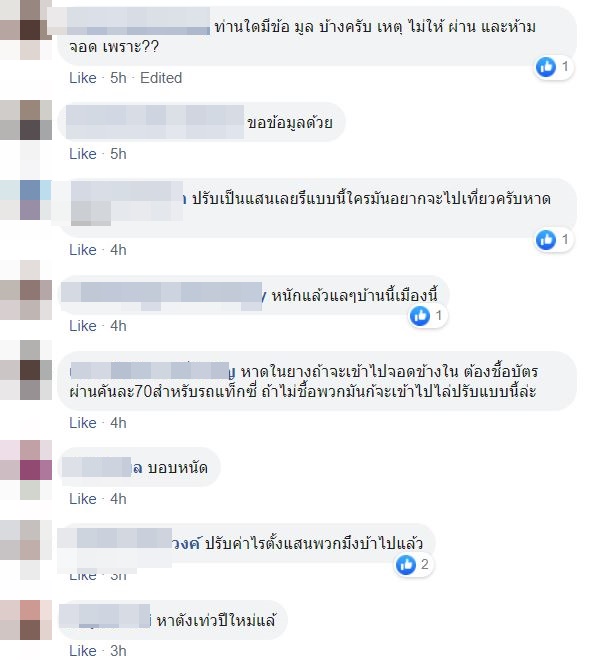Like the 'ขอข้อมูลด้วย' comment
611x666 pixels.
(x=83, y=154)
